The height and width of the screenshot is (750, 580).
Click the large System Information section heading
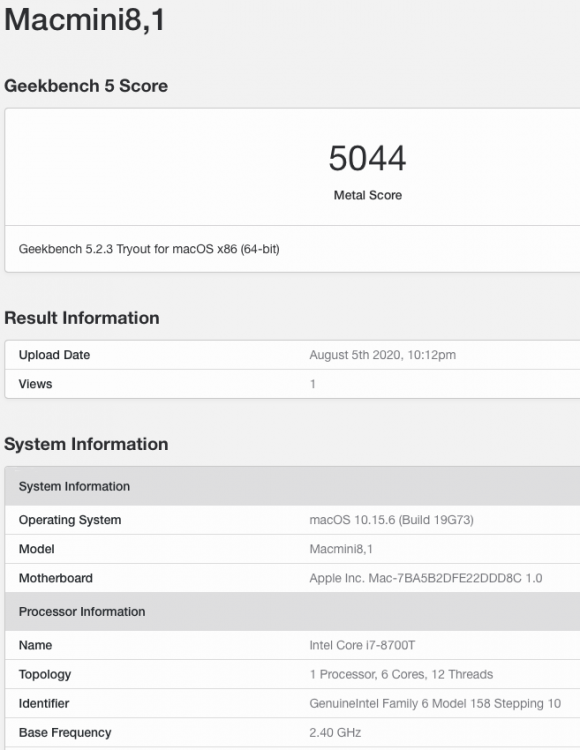86,444
